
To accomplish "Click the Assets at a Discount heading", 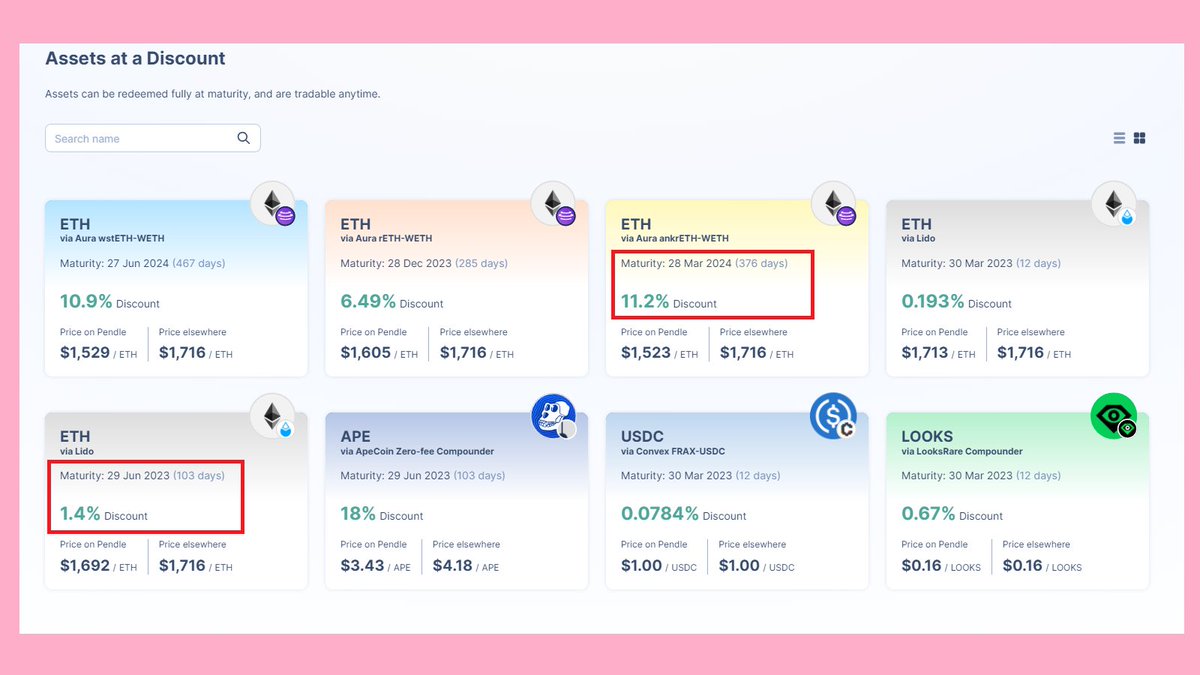I will (x=135, y=58).
